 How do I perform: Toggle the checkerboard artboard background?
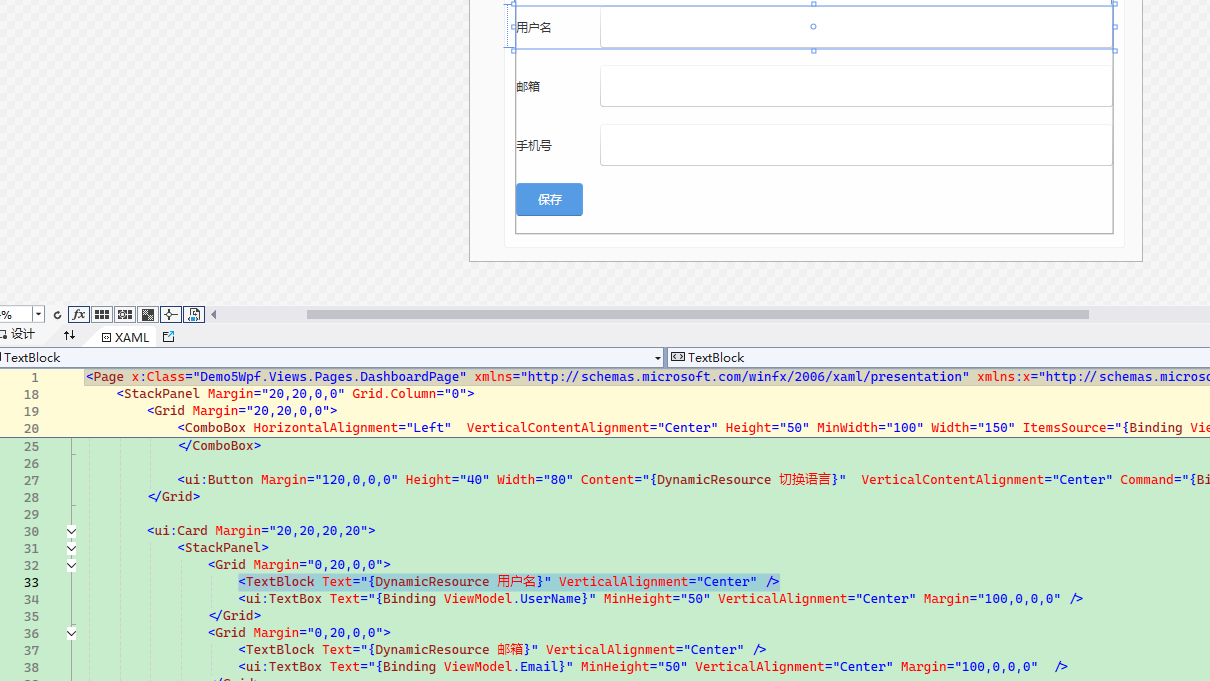(148, 315)
